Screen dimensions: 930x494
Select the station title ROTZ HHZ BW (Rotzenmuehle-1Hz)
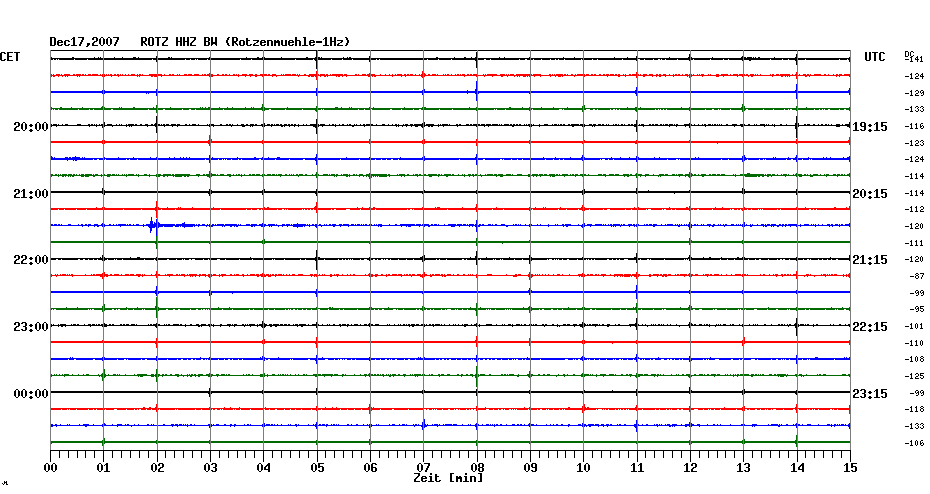(x=246, y=42)
